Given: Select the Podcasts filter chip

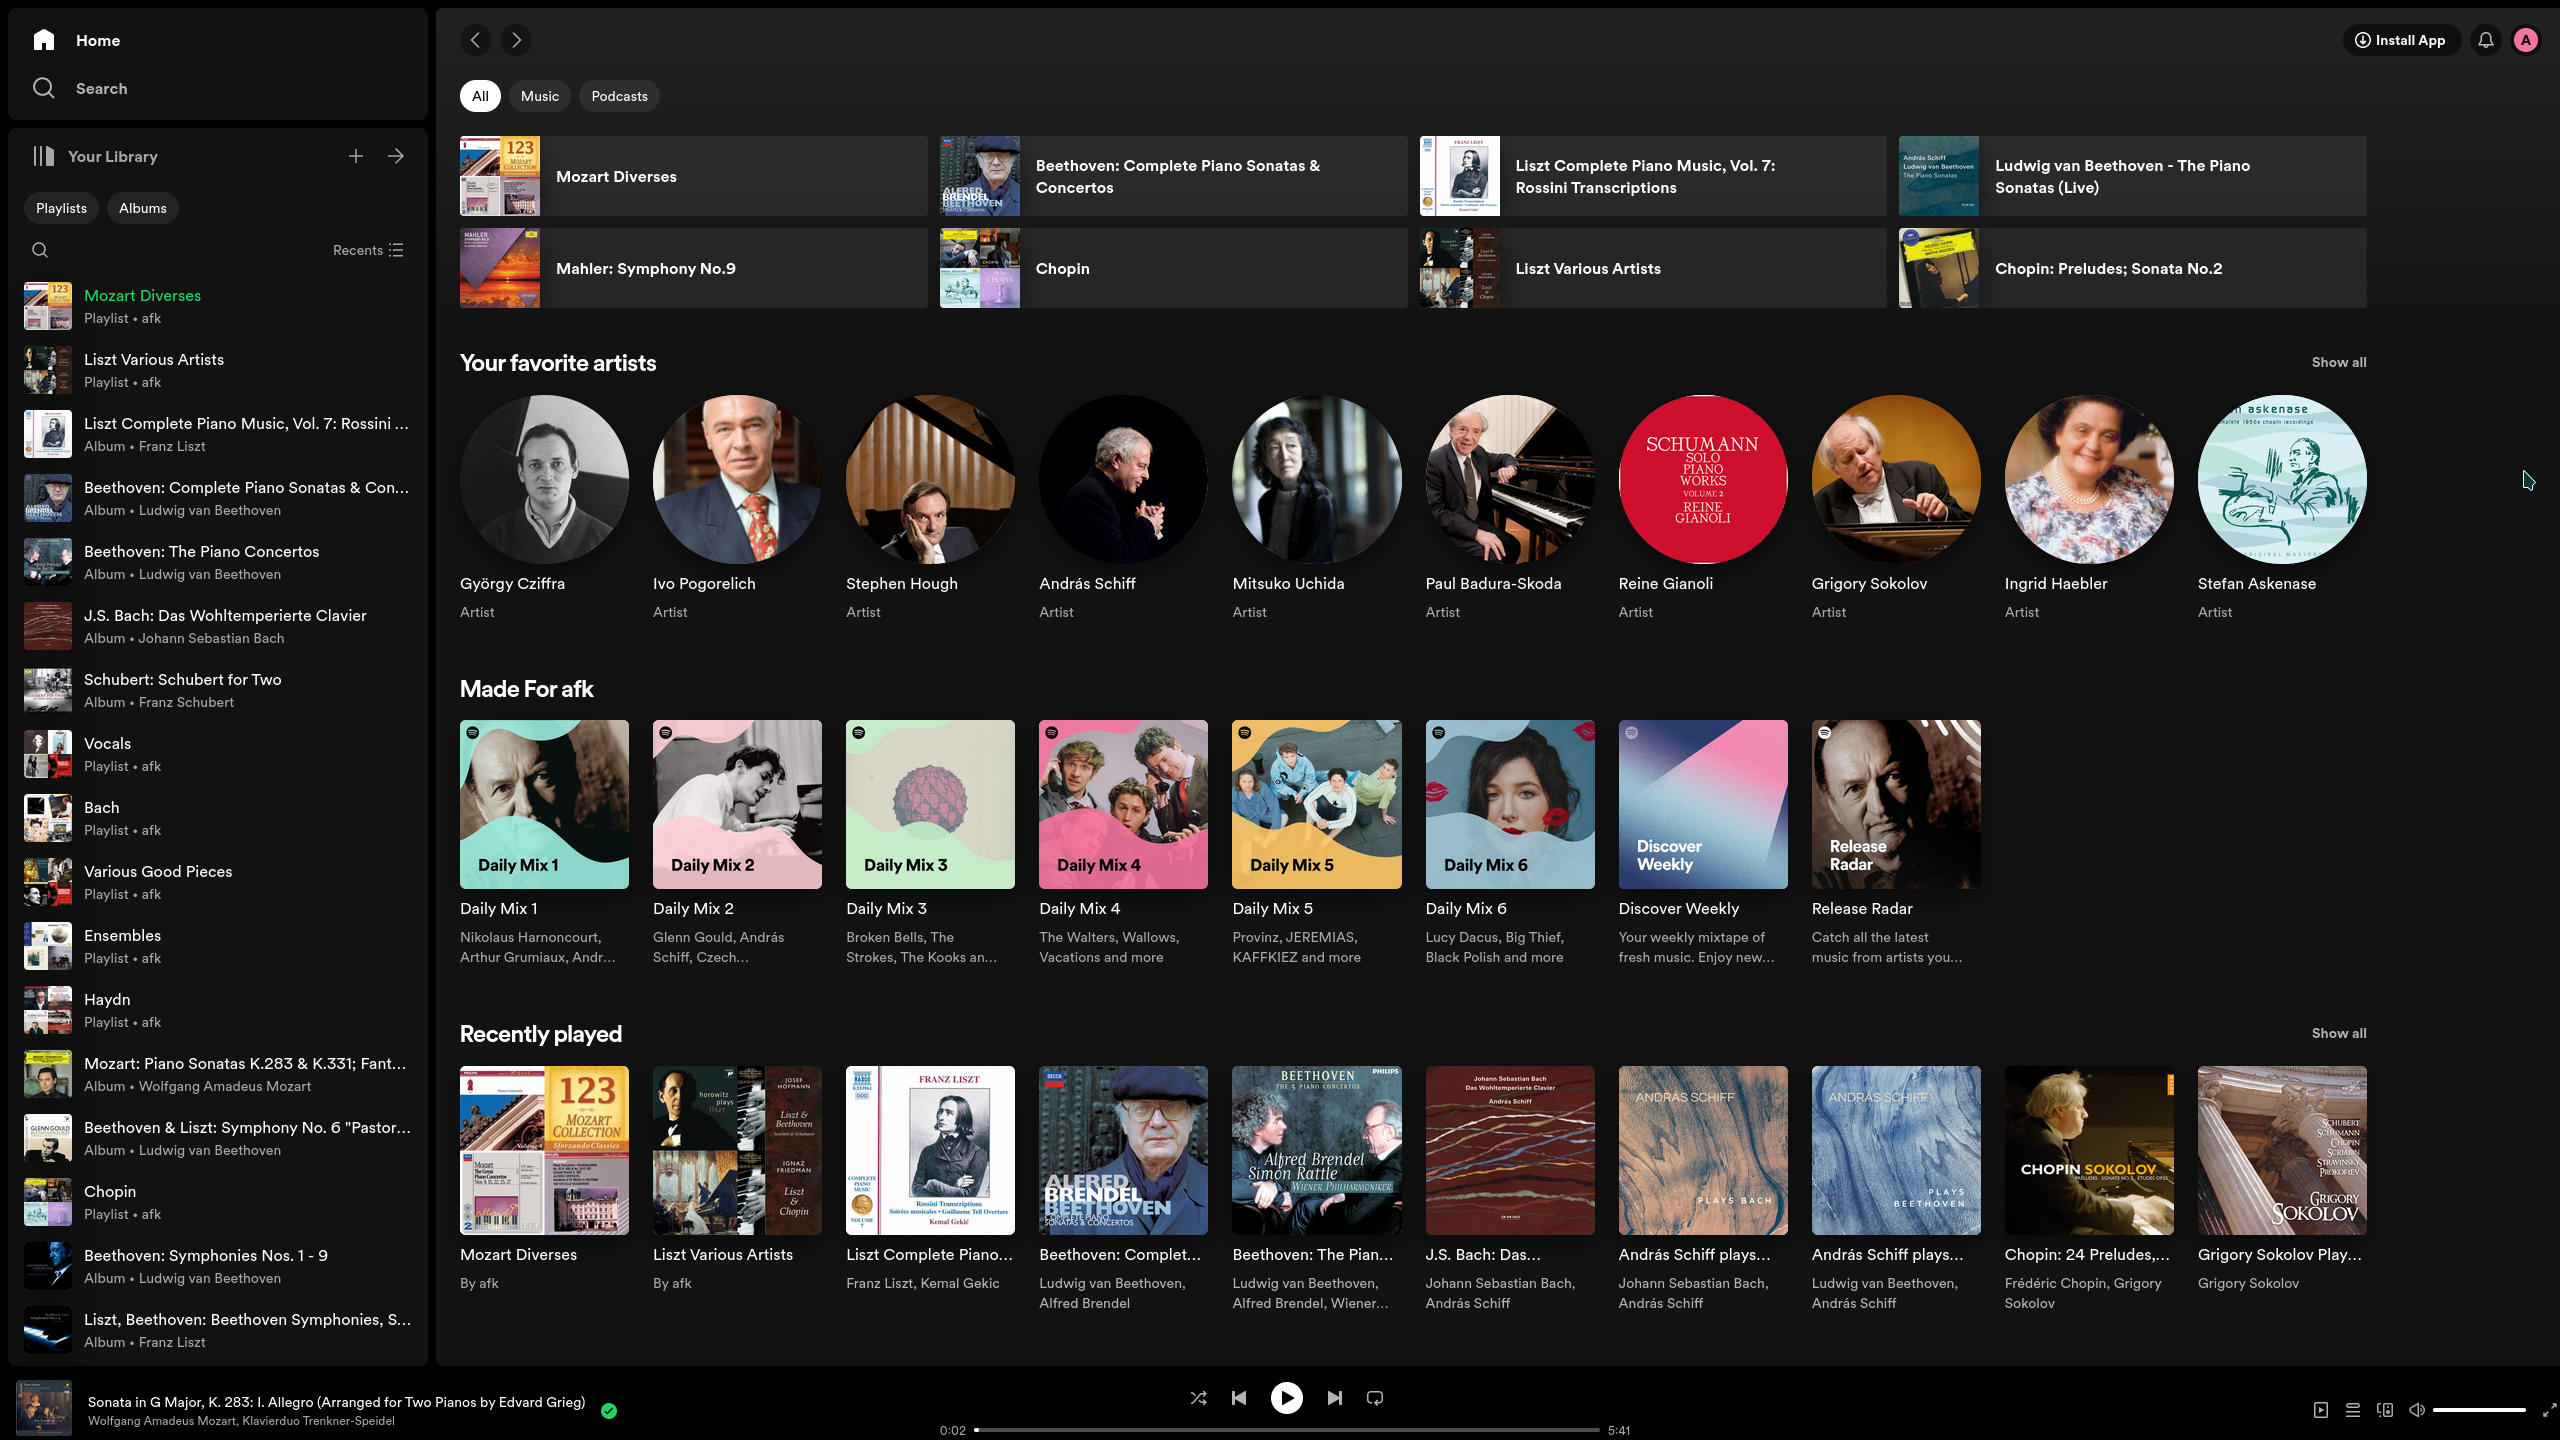Looking at the screenshot, I should click(620, 96).
